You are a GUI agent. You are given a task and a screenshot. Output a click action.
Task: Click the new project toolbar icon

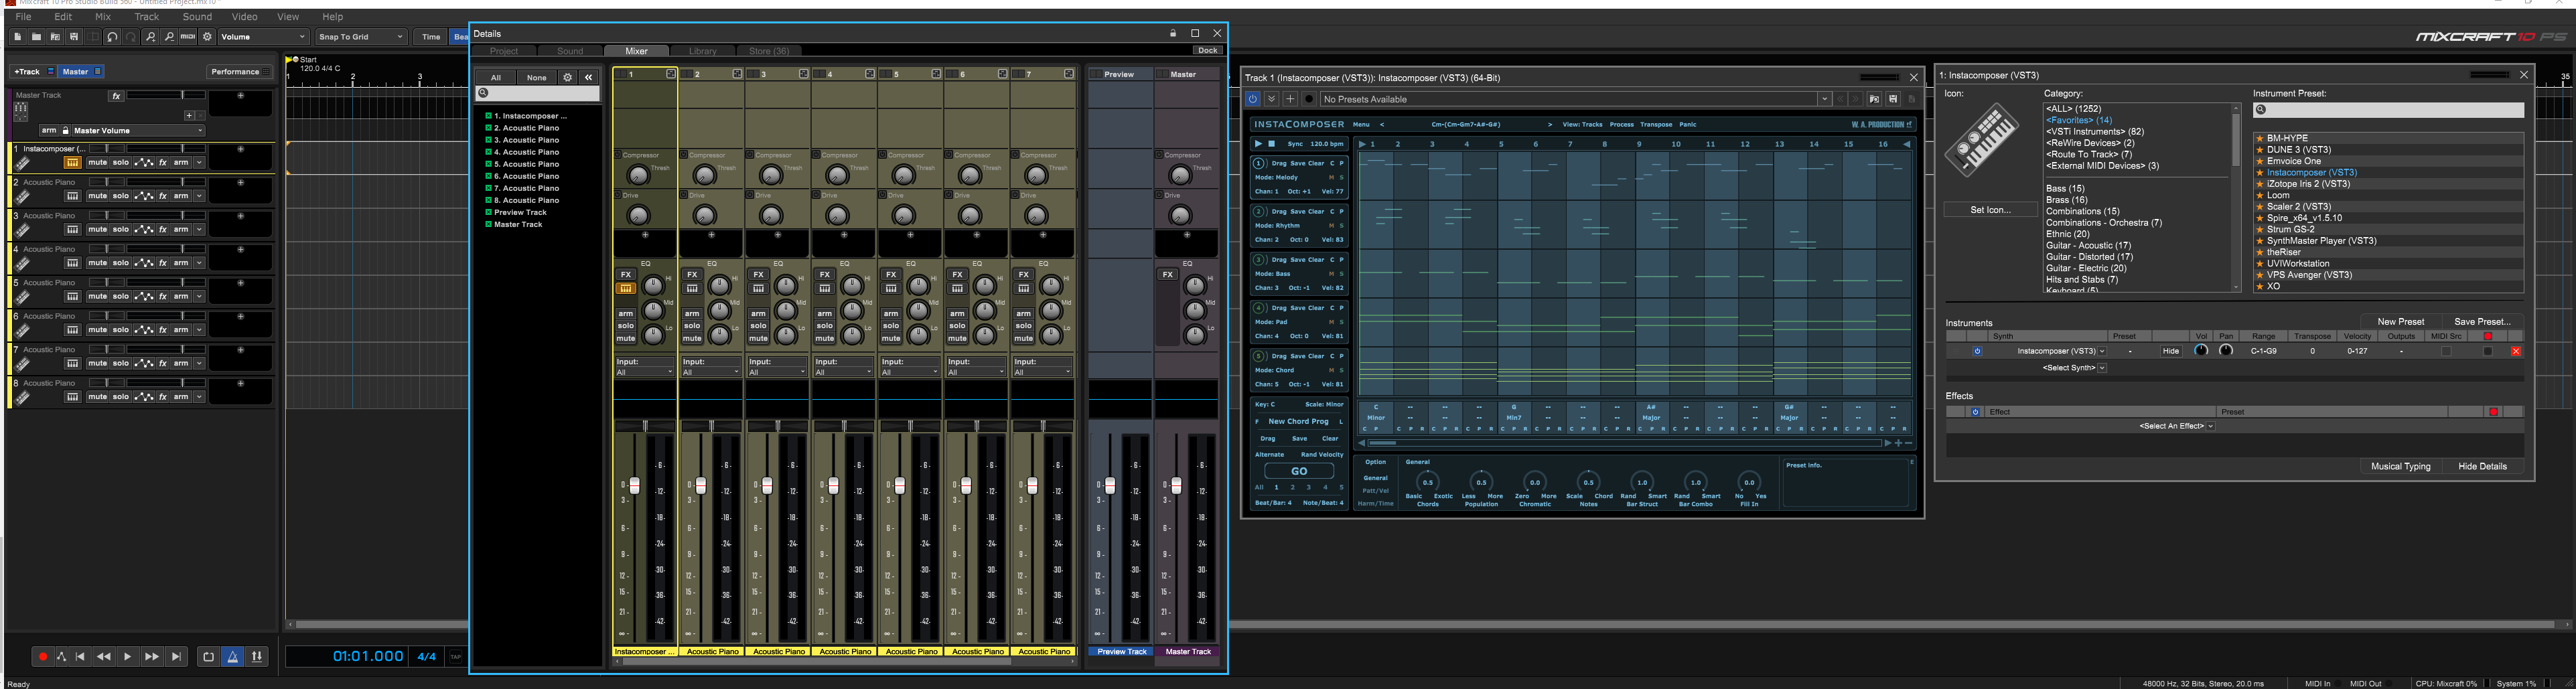pos(18,37)
